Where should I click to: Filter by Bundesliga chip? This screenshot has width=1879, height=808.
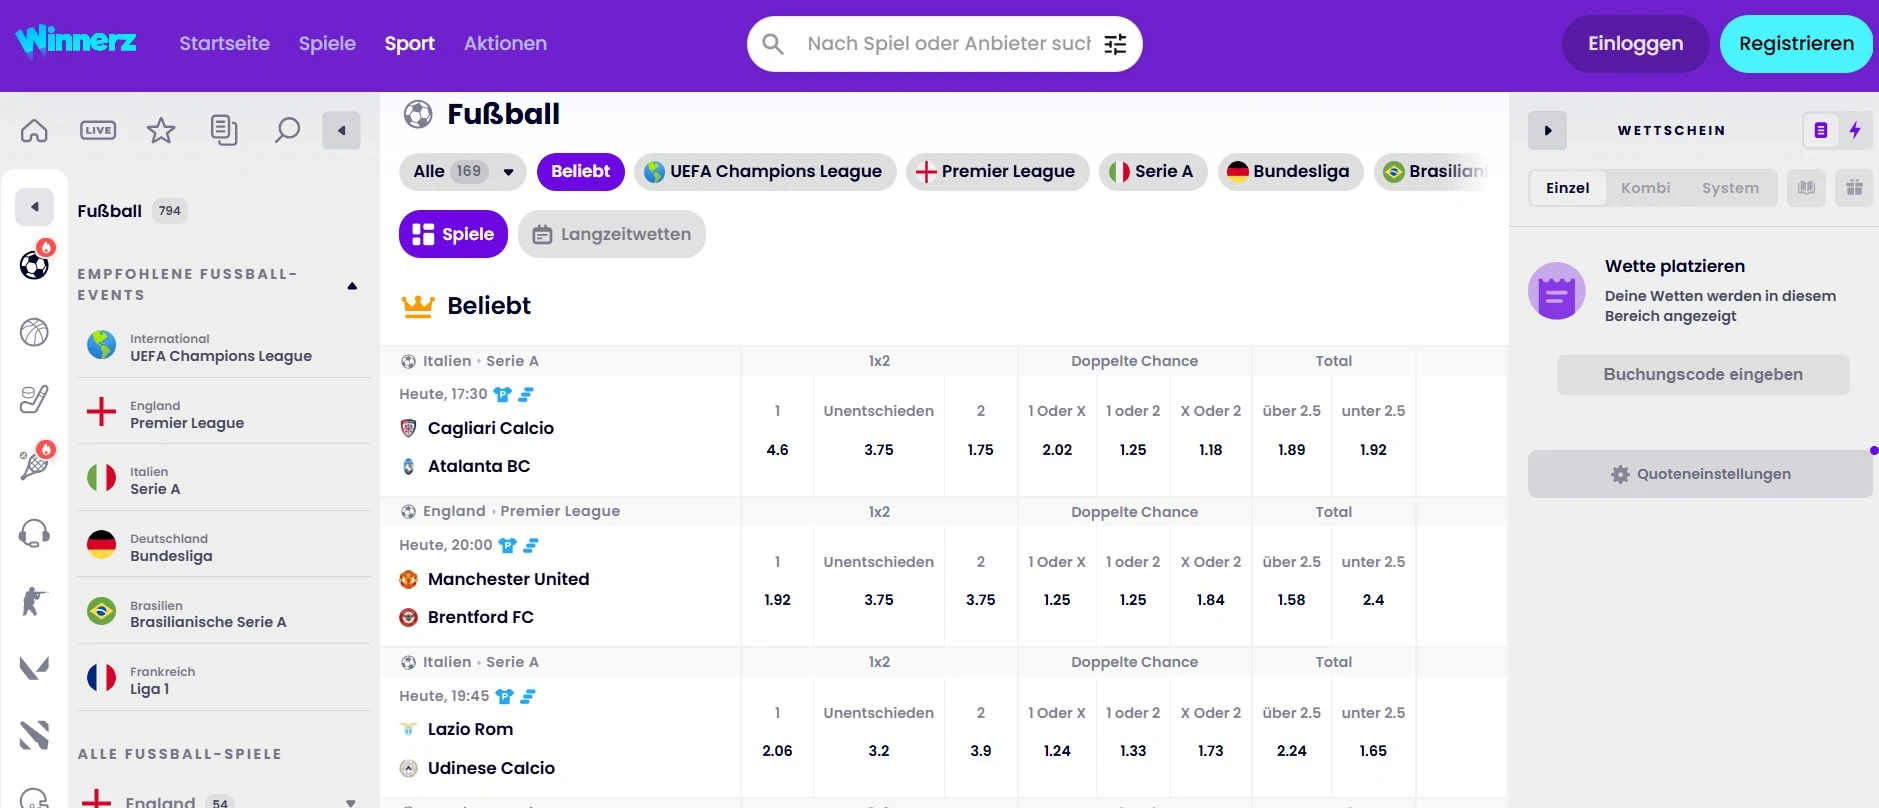pos(1290,172)
